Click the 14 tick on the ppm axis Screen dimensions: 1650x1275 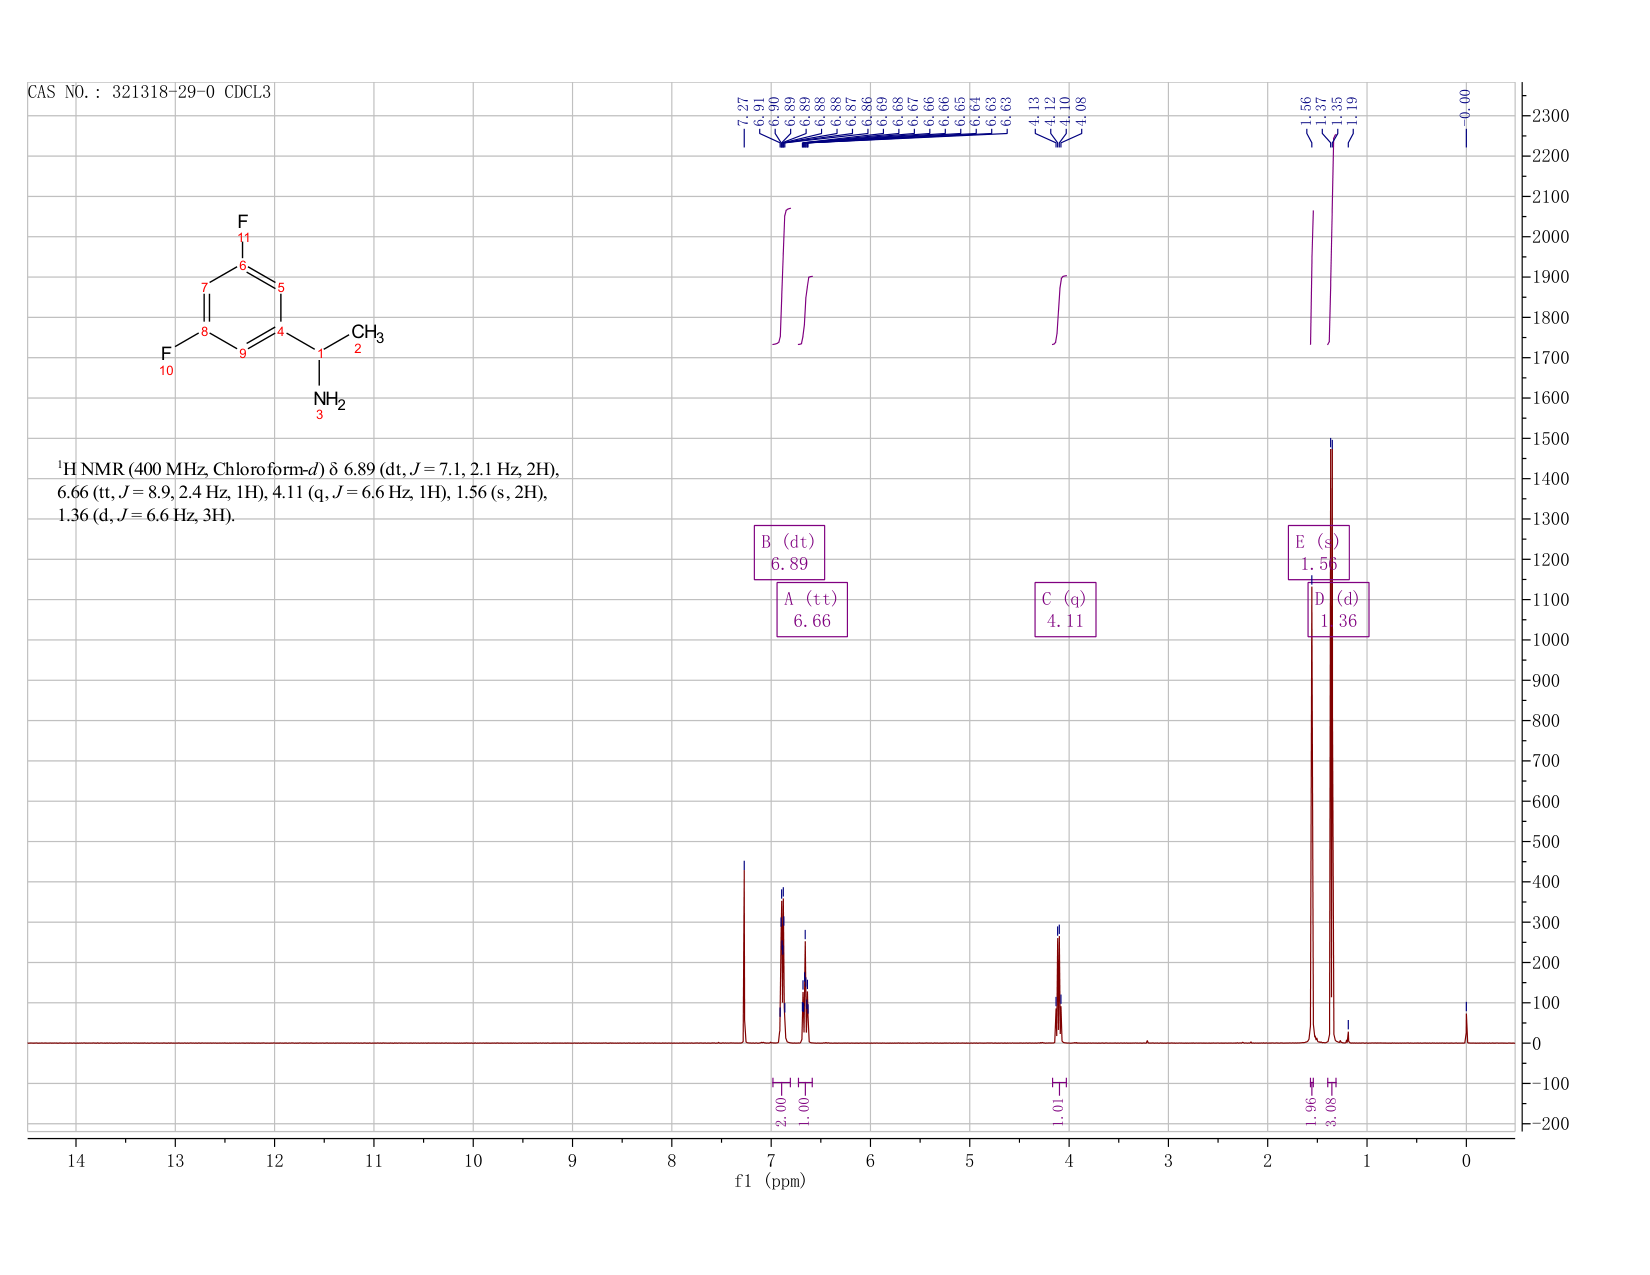[76, 1160]
